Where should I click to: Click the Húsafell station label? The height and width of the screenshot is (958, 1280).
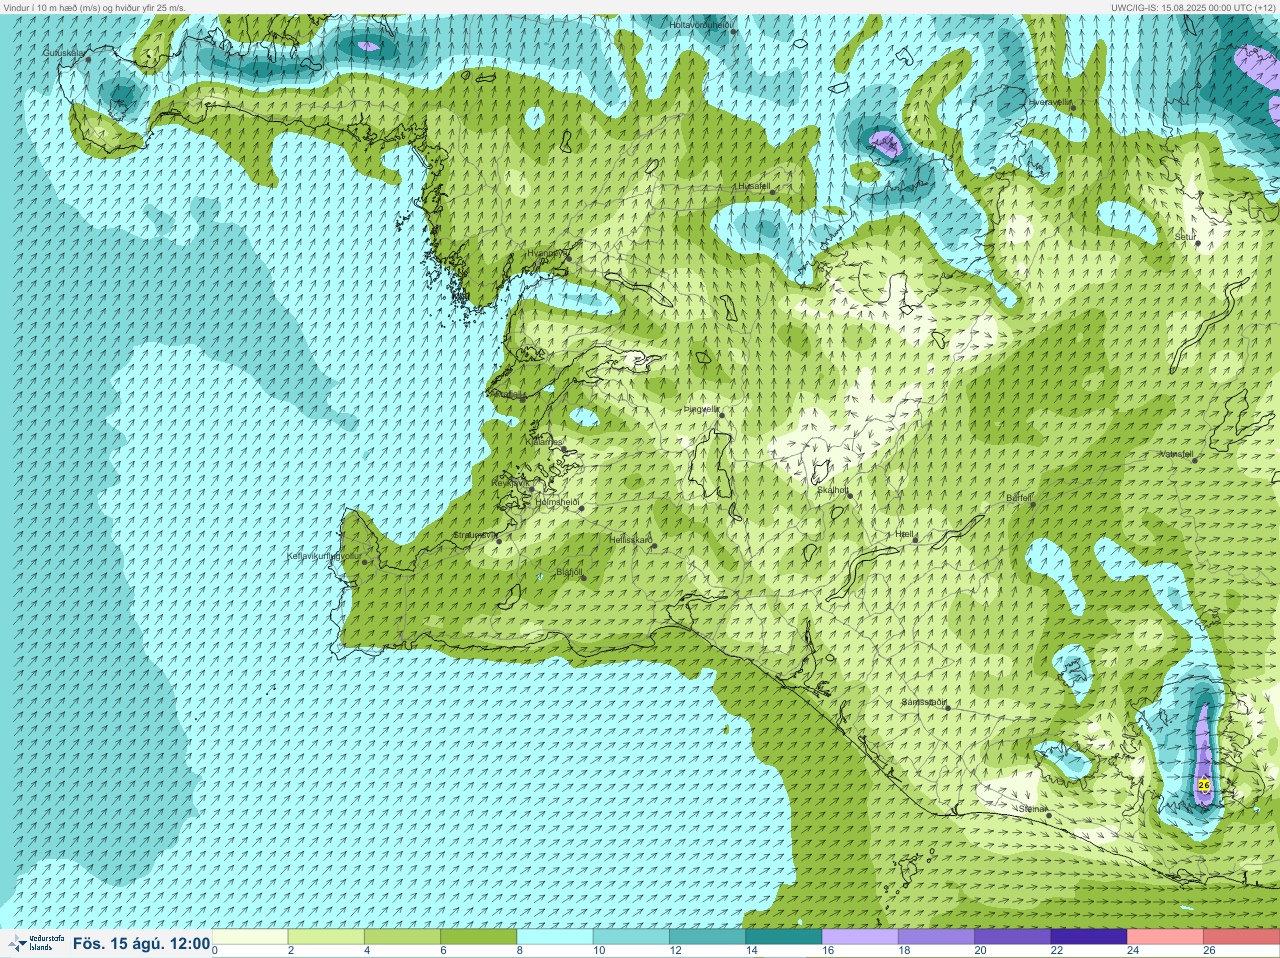753,186
